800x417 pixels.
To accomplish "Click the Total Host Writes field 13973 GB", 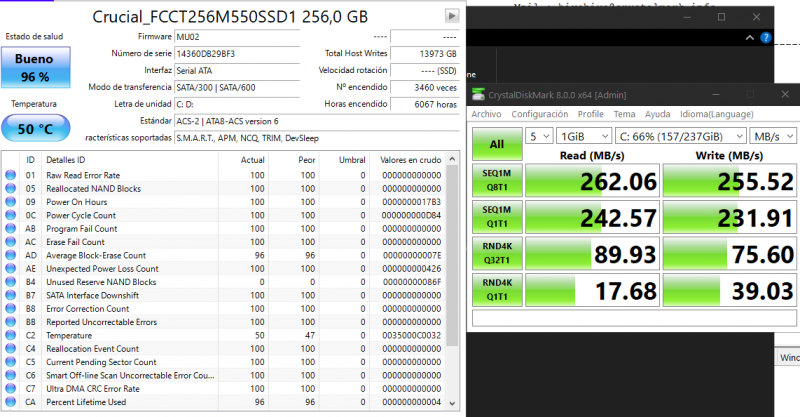I will 425,54.
